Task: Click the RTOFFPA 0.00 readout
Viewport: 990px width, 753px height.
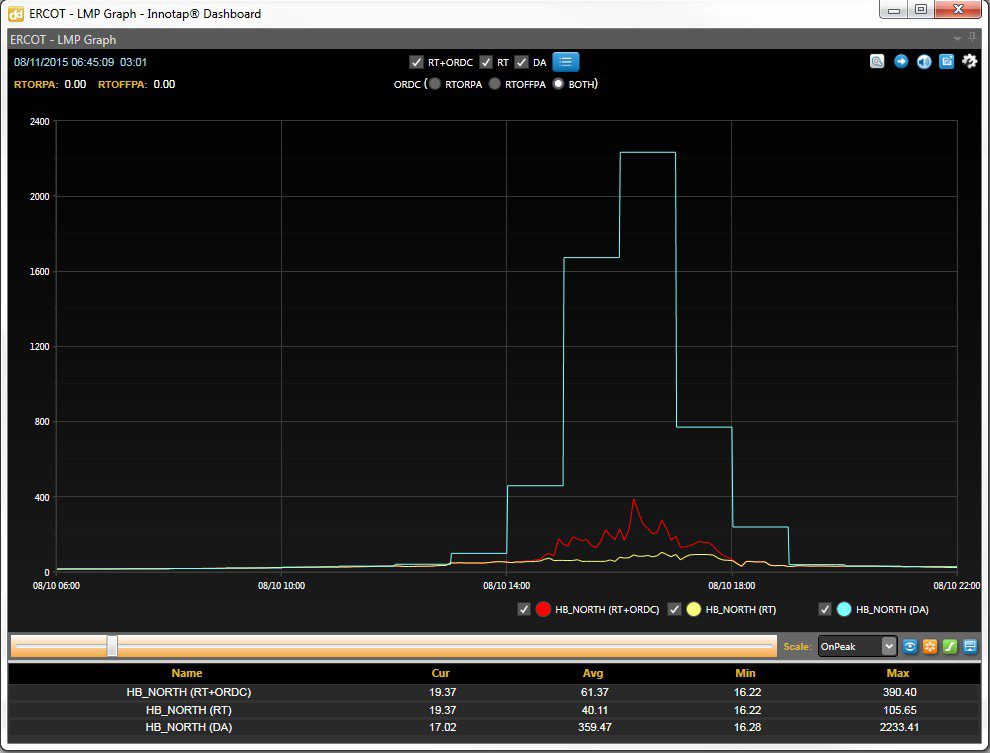Action: pyautogui.click(x=136, y=84)
